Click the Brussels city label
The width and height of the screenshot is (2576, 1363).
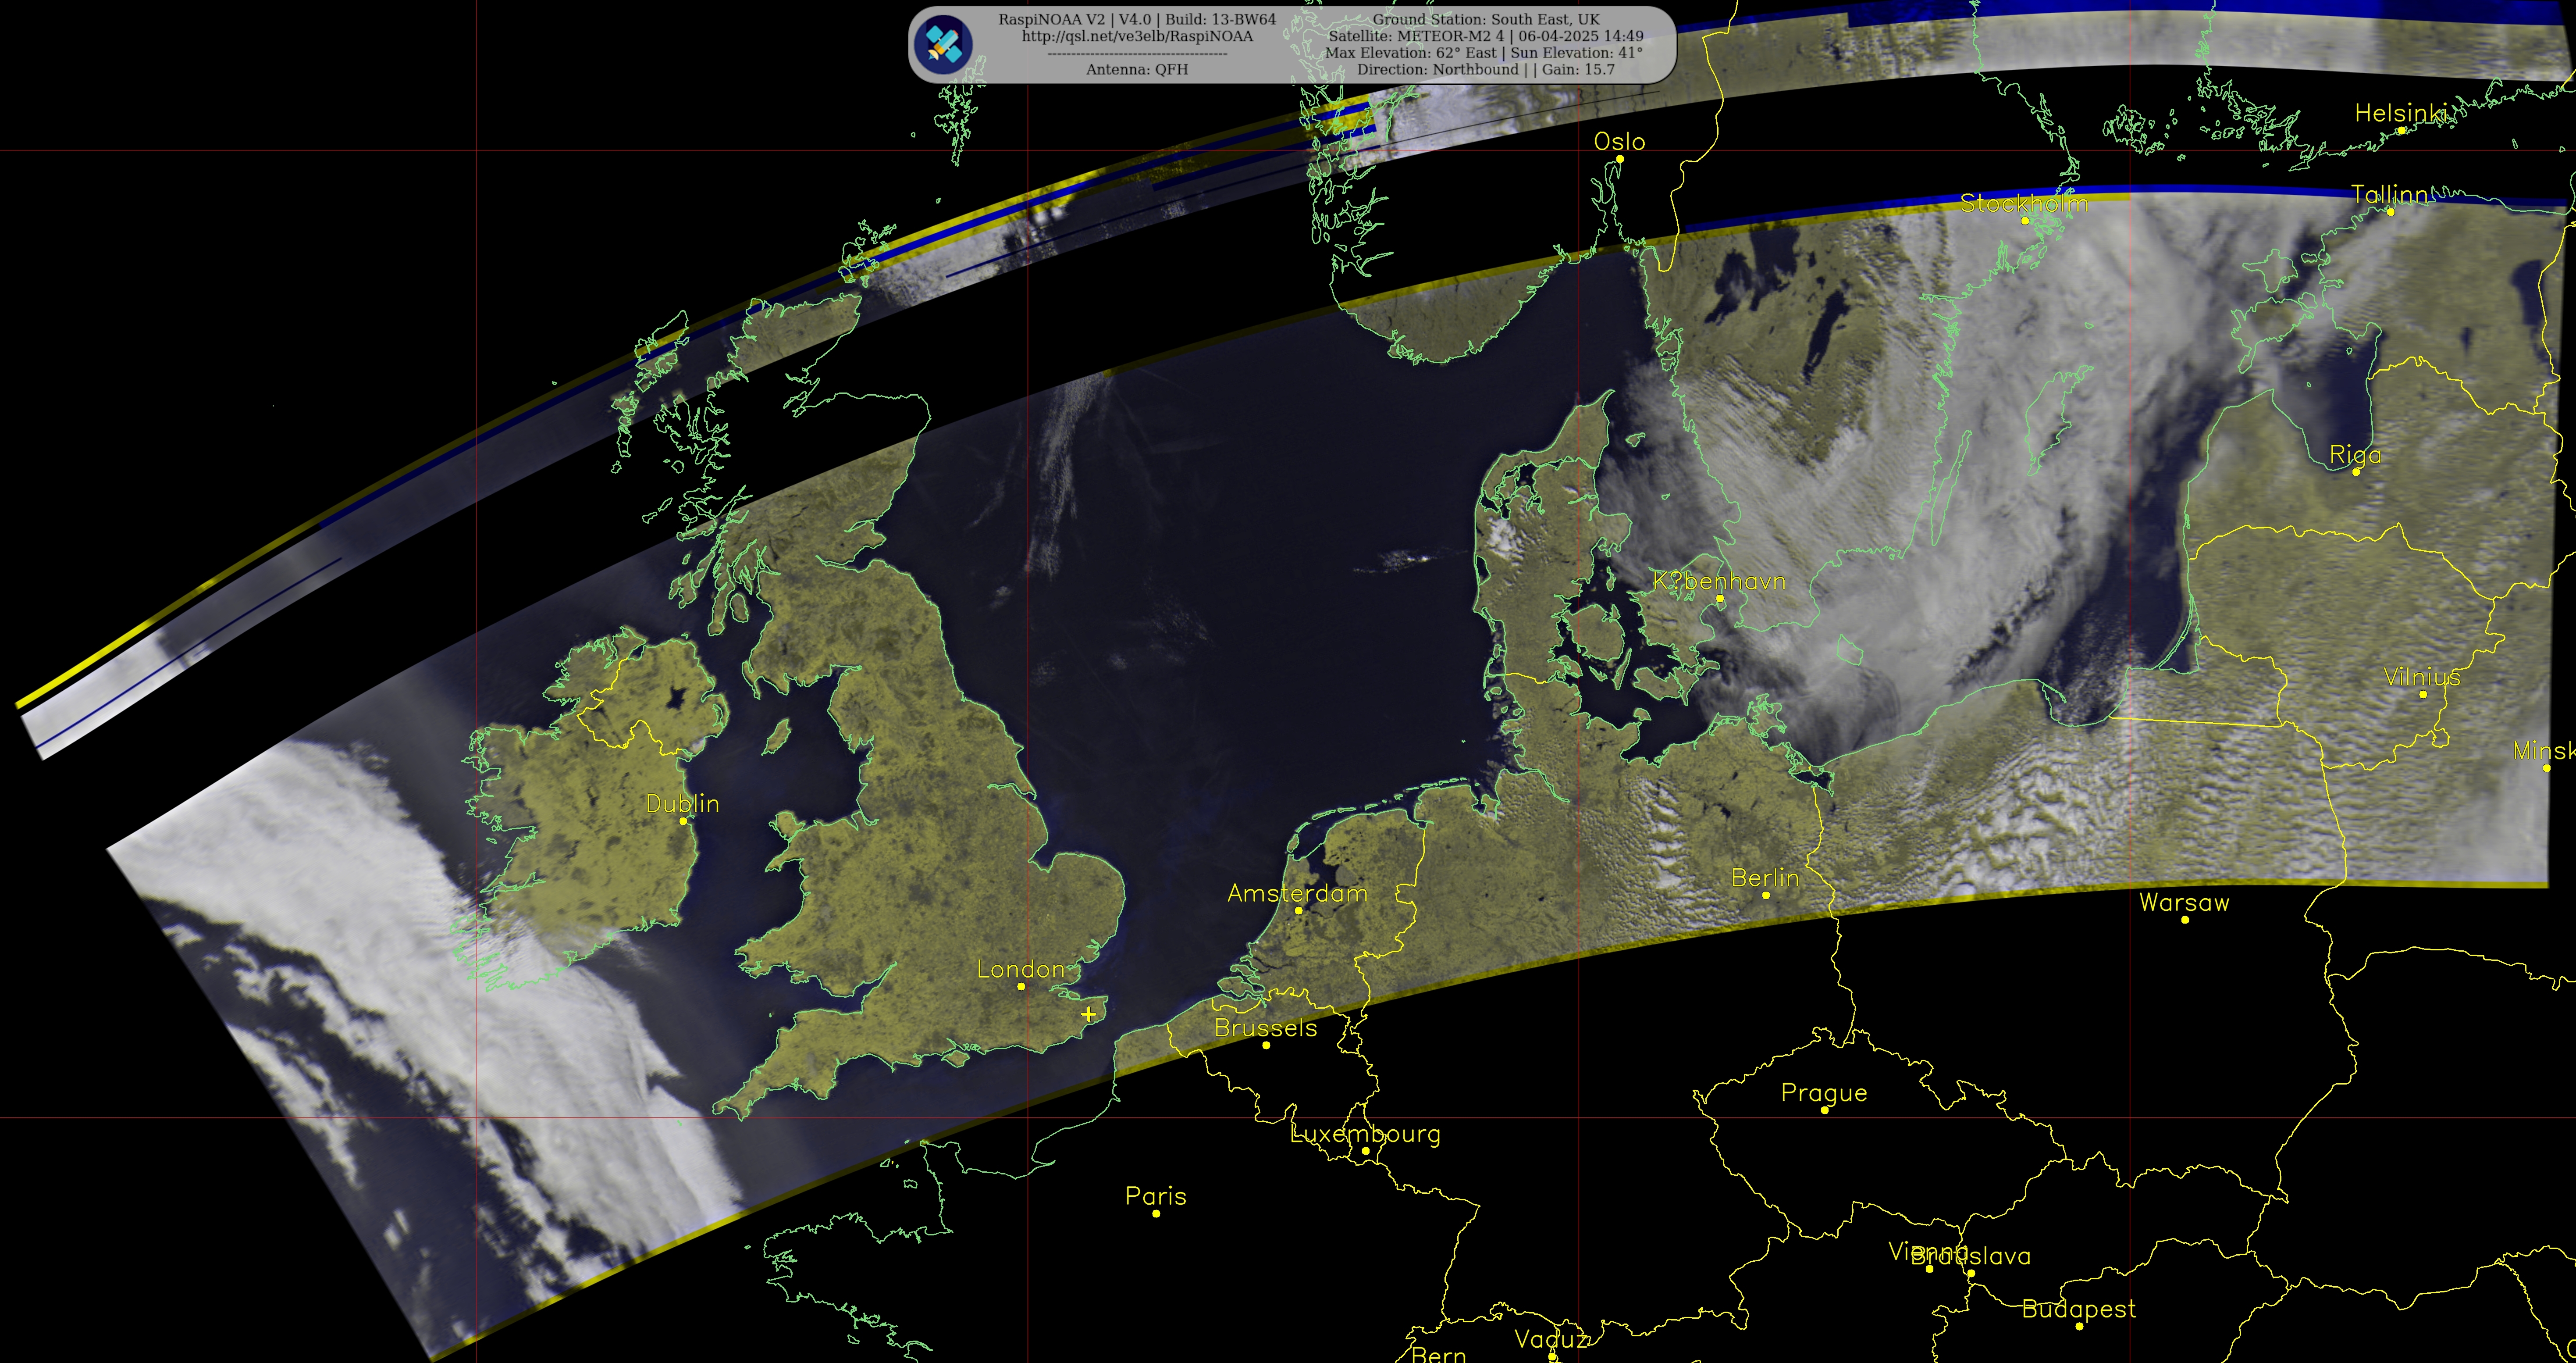(1265, 1028)
